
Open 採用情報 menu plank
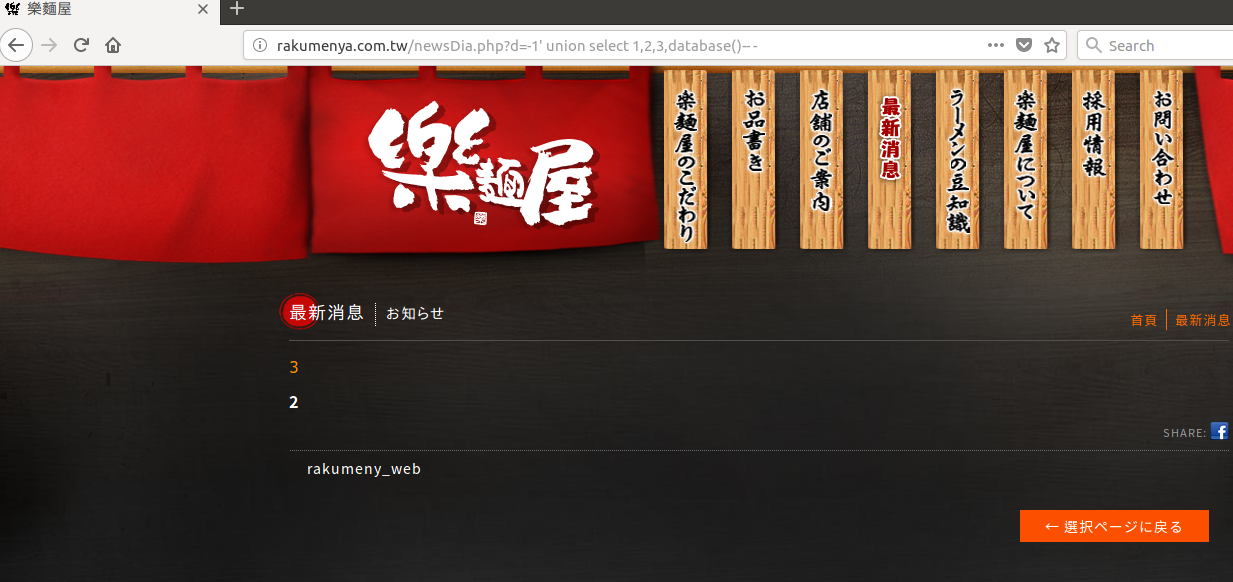coord(1094,159)
